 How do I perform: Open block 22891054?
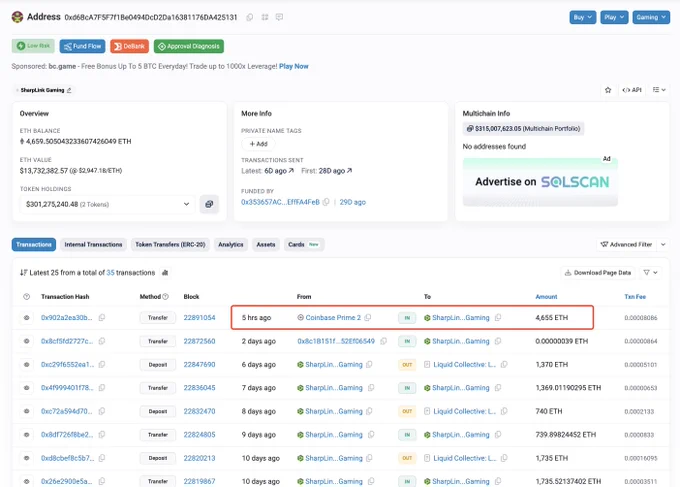(199, 317)
